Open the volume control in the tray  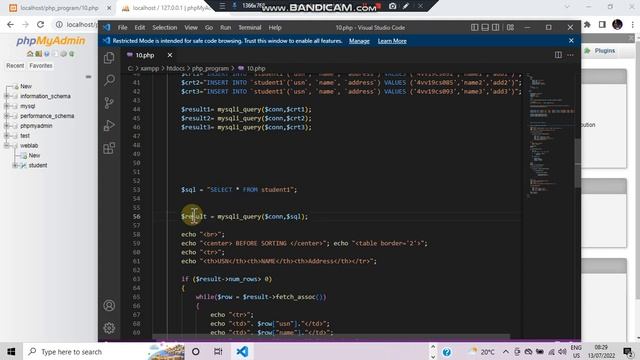pos(562,352)
